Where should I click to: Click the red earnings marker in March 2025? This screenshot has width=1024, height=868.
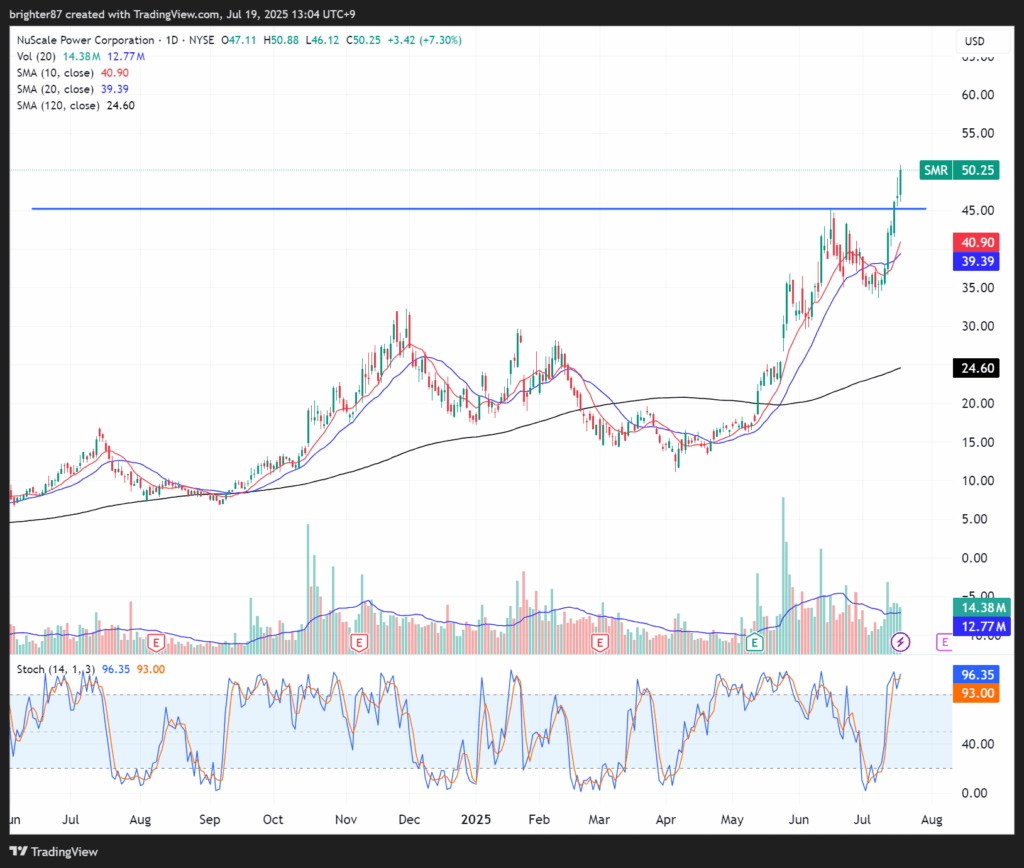tap(600, 642)
